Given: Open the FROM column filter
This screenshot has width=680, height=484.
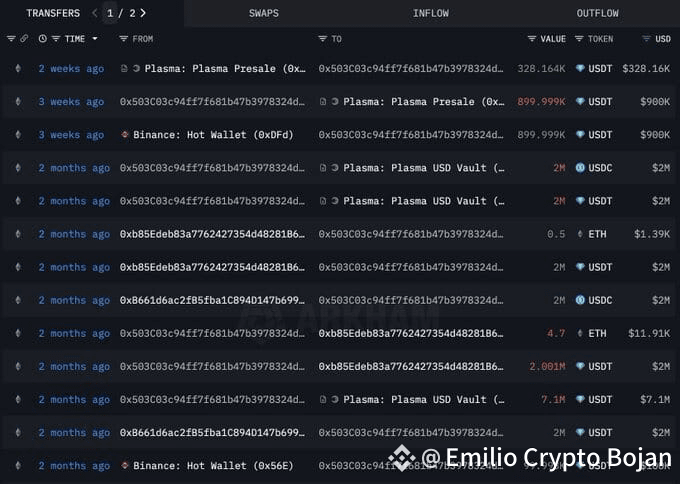Looking at the screenshot, I should click(124, 39).
